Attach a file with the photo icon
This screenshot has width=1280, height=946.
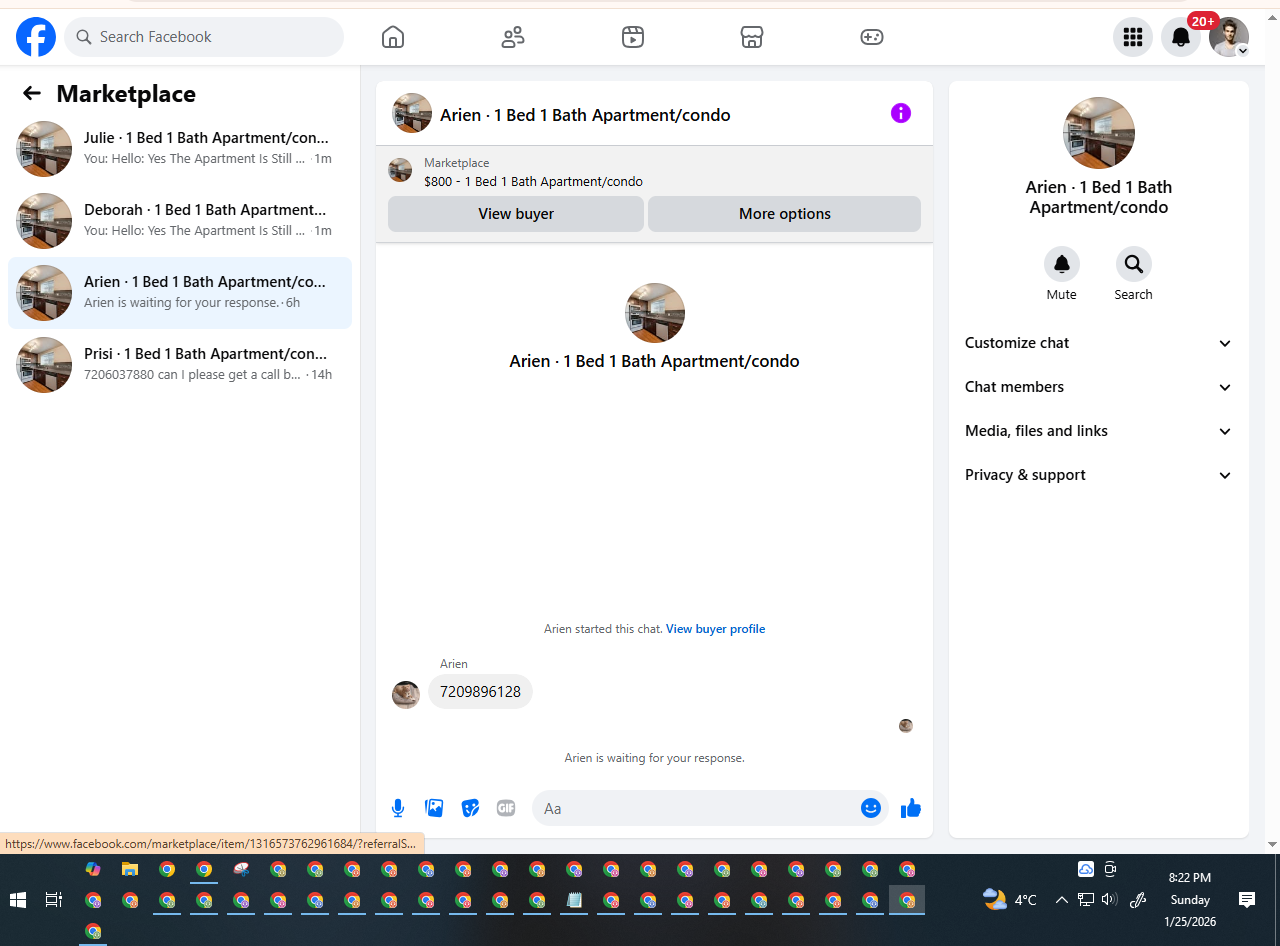point(434,808)
